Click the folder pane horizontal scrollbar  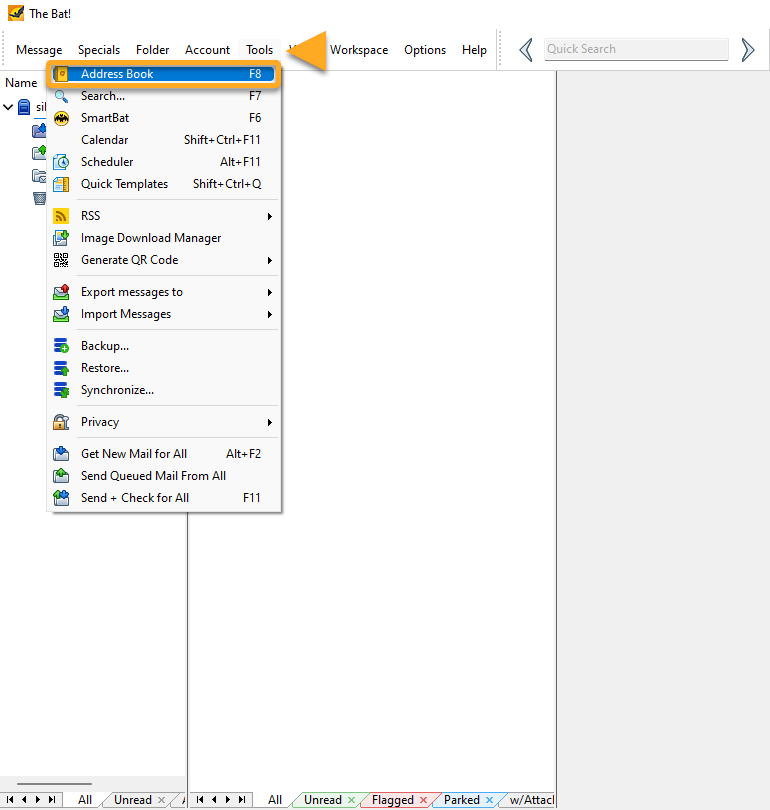point(55,785)
